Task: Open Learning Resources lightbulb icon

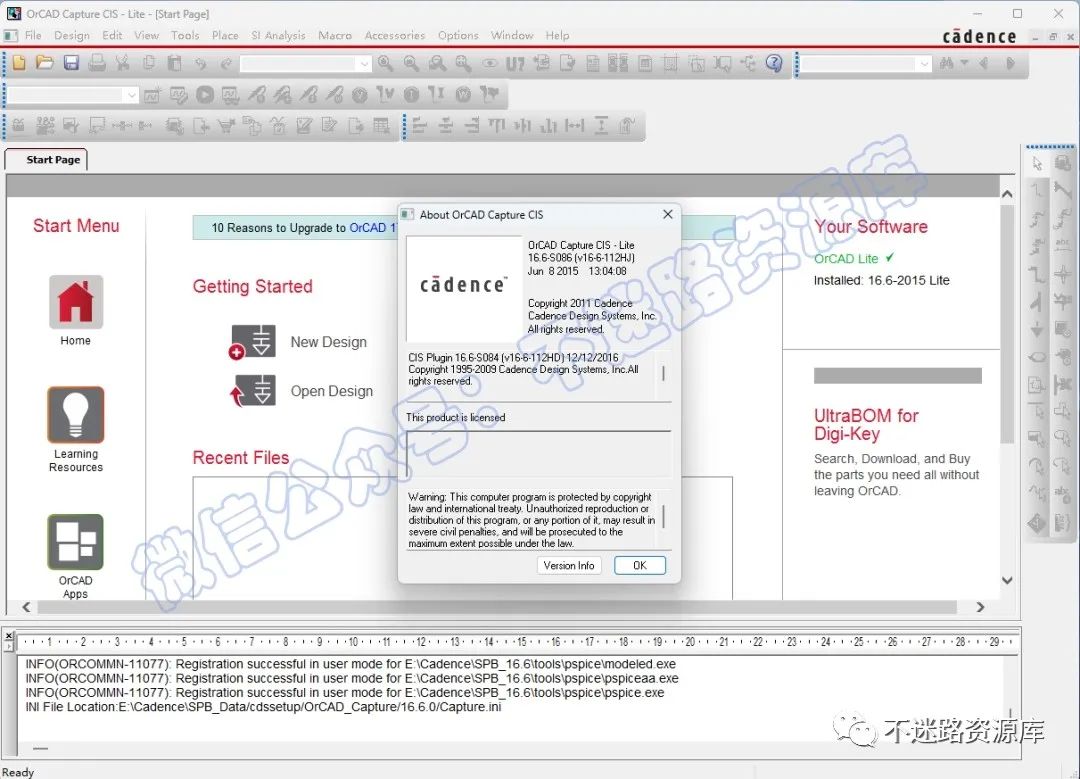Action: [76, 414]
